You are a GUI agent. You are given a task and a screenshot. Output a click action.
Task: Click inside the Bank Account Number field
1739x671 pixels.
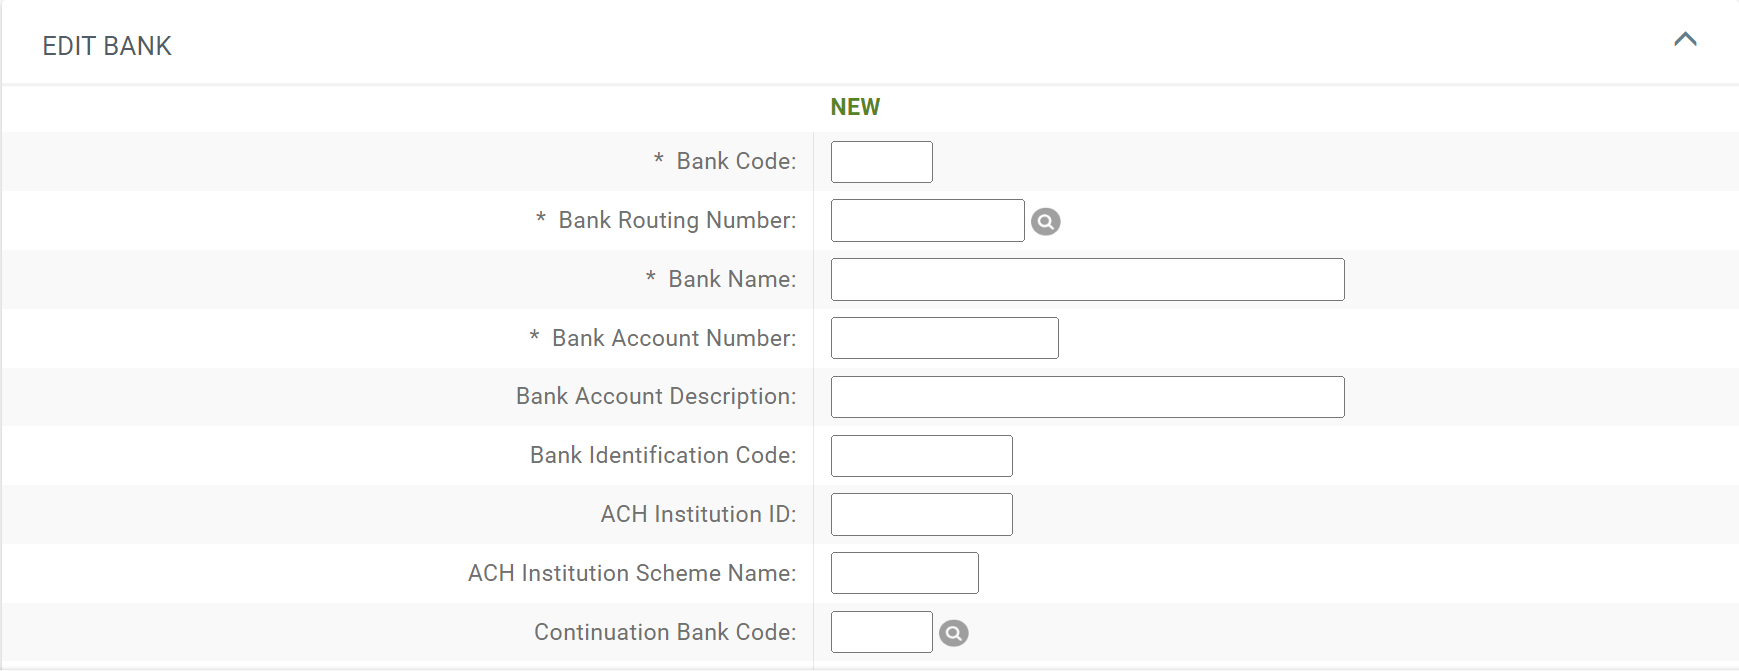click(x=942, y=338)
